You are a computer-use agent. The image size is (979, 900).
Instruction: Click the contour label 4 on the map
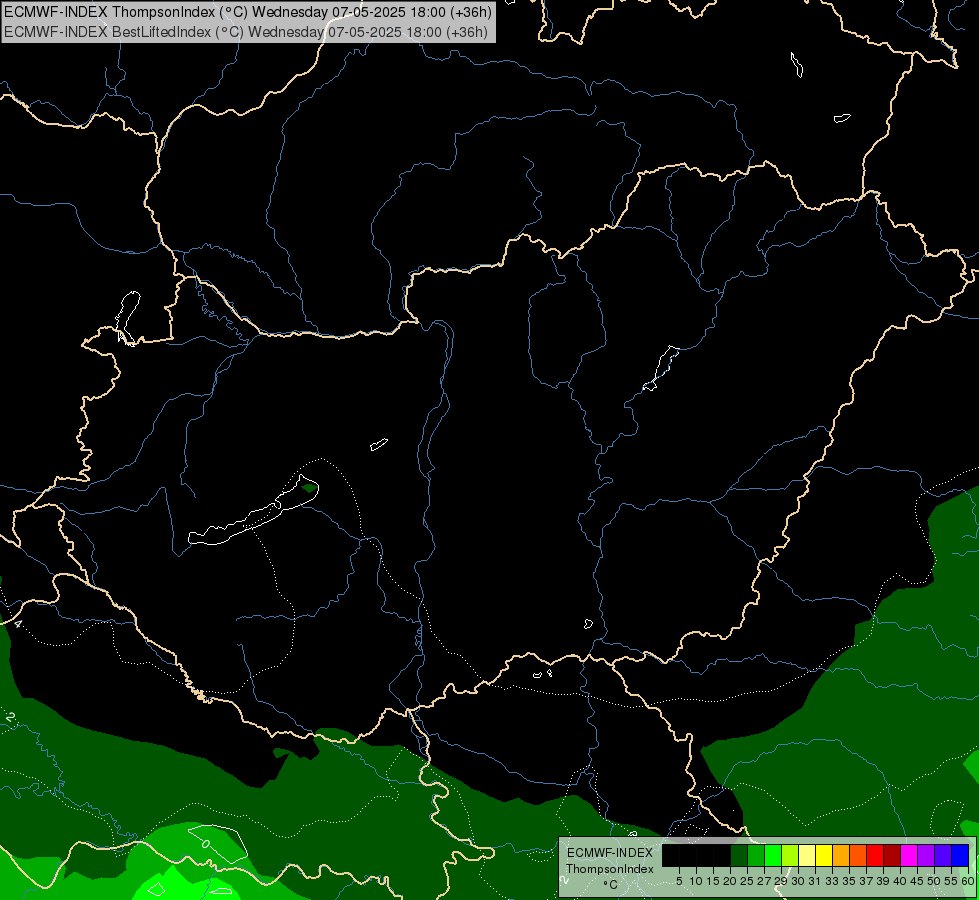(x=17, y=624)
